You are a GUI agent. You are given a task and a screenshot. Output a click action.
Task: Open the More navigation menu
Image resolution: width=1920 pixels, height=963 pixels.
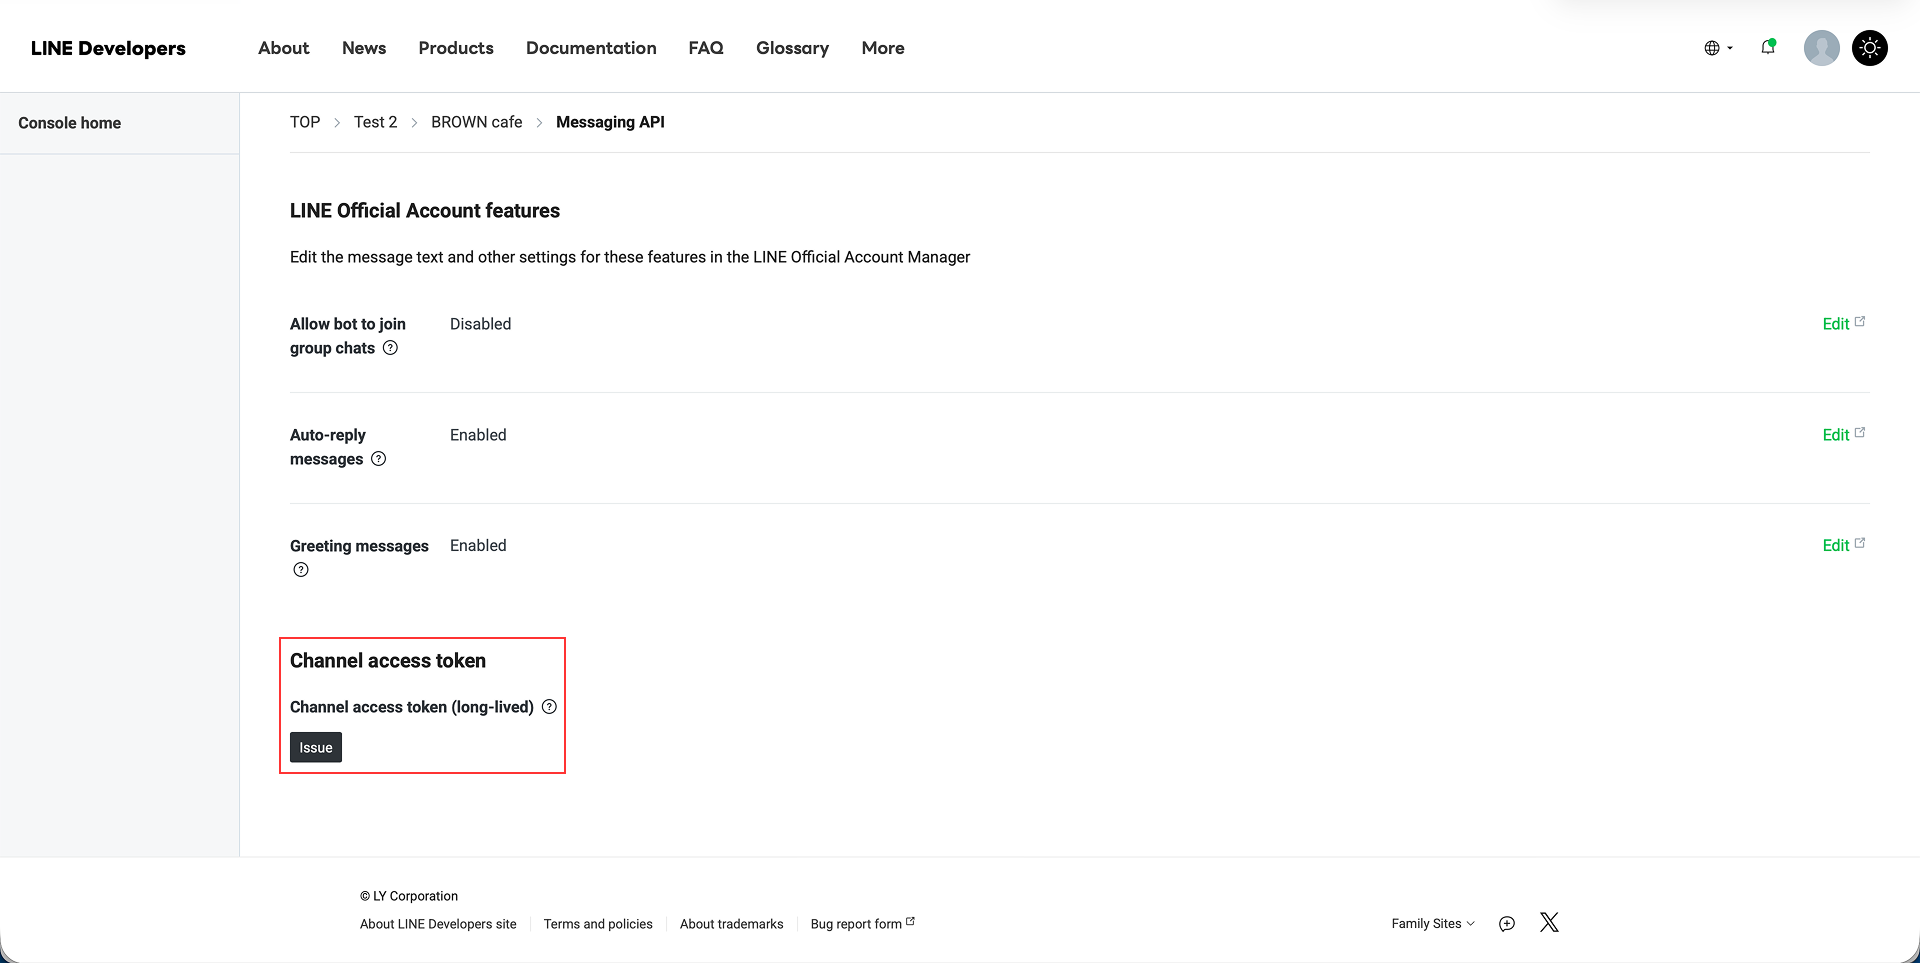coord(882,47)
